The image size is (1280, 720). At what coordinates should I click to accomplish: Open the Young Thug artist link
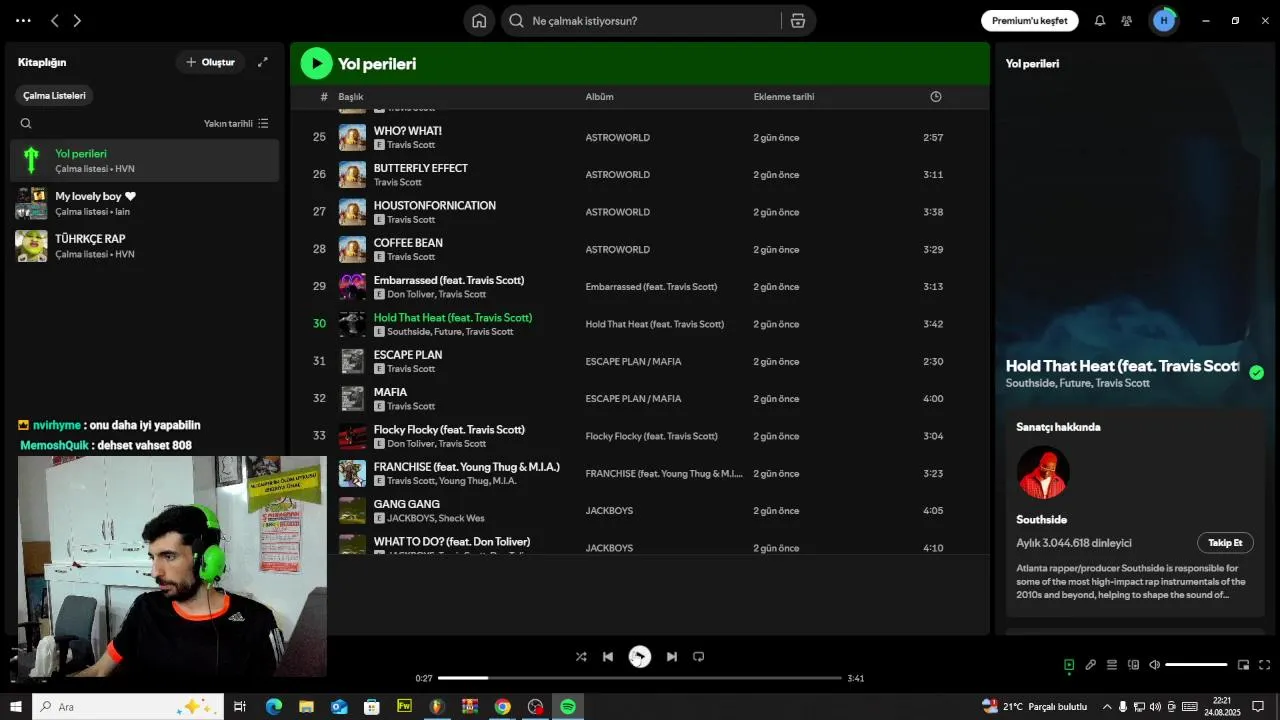pos(464,481)
